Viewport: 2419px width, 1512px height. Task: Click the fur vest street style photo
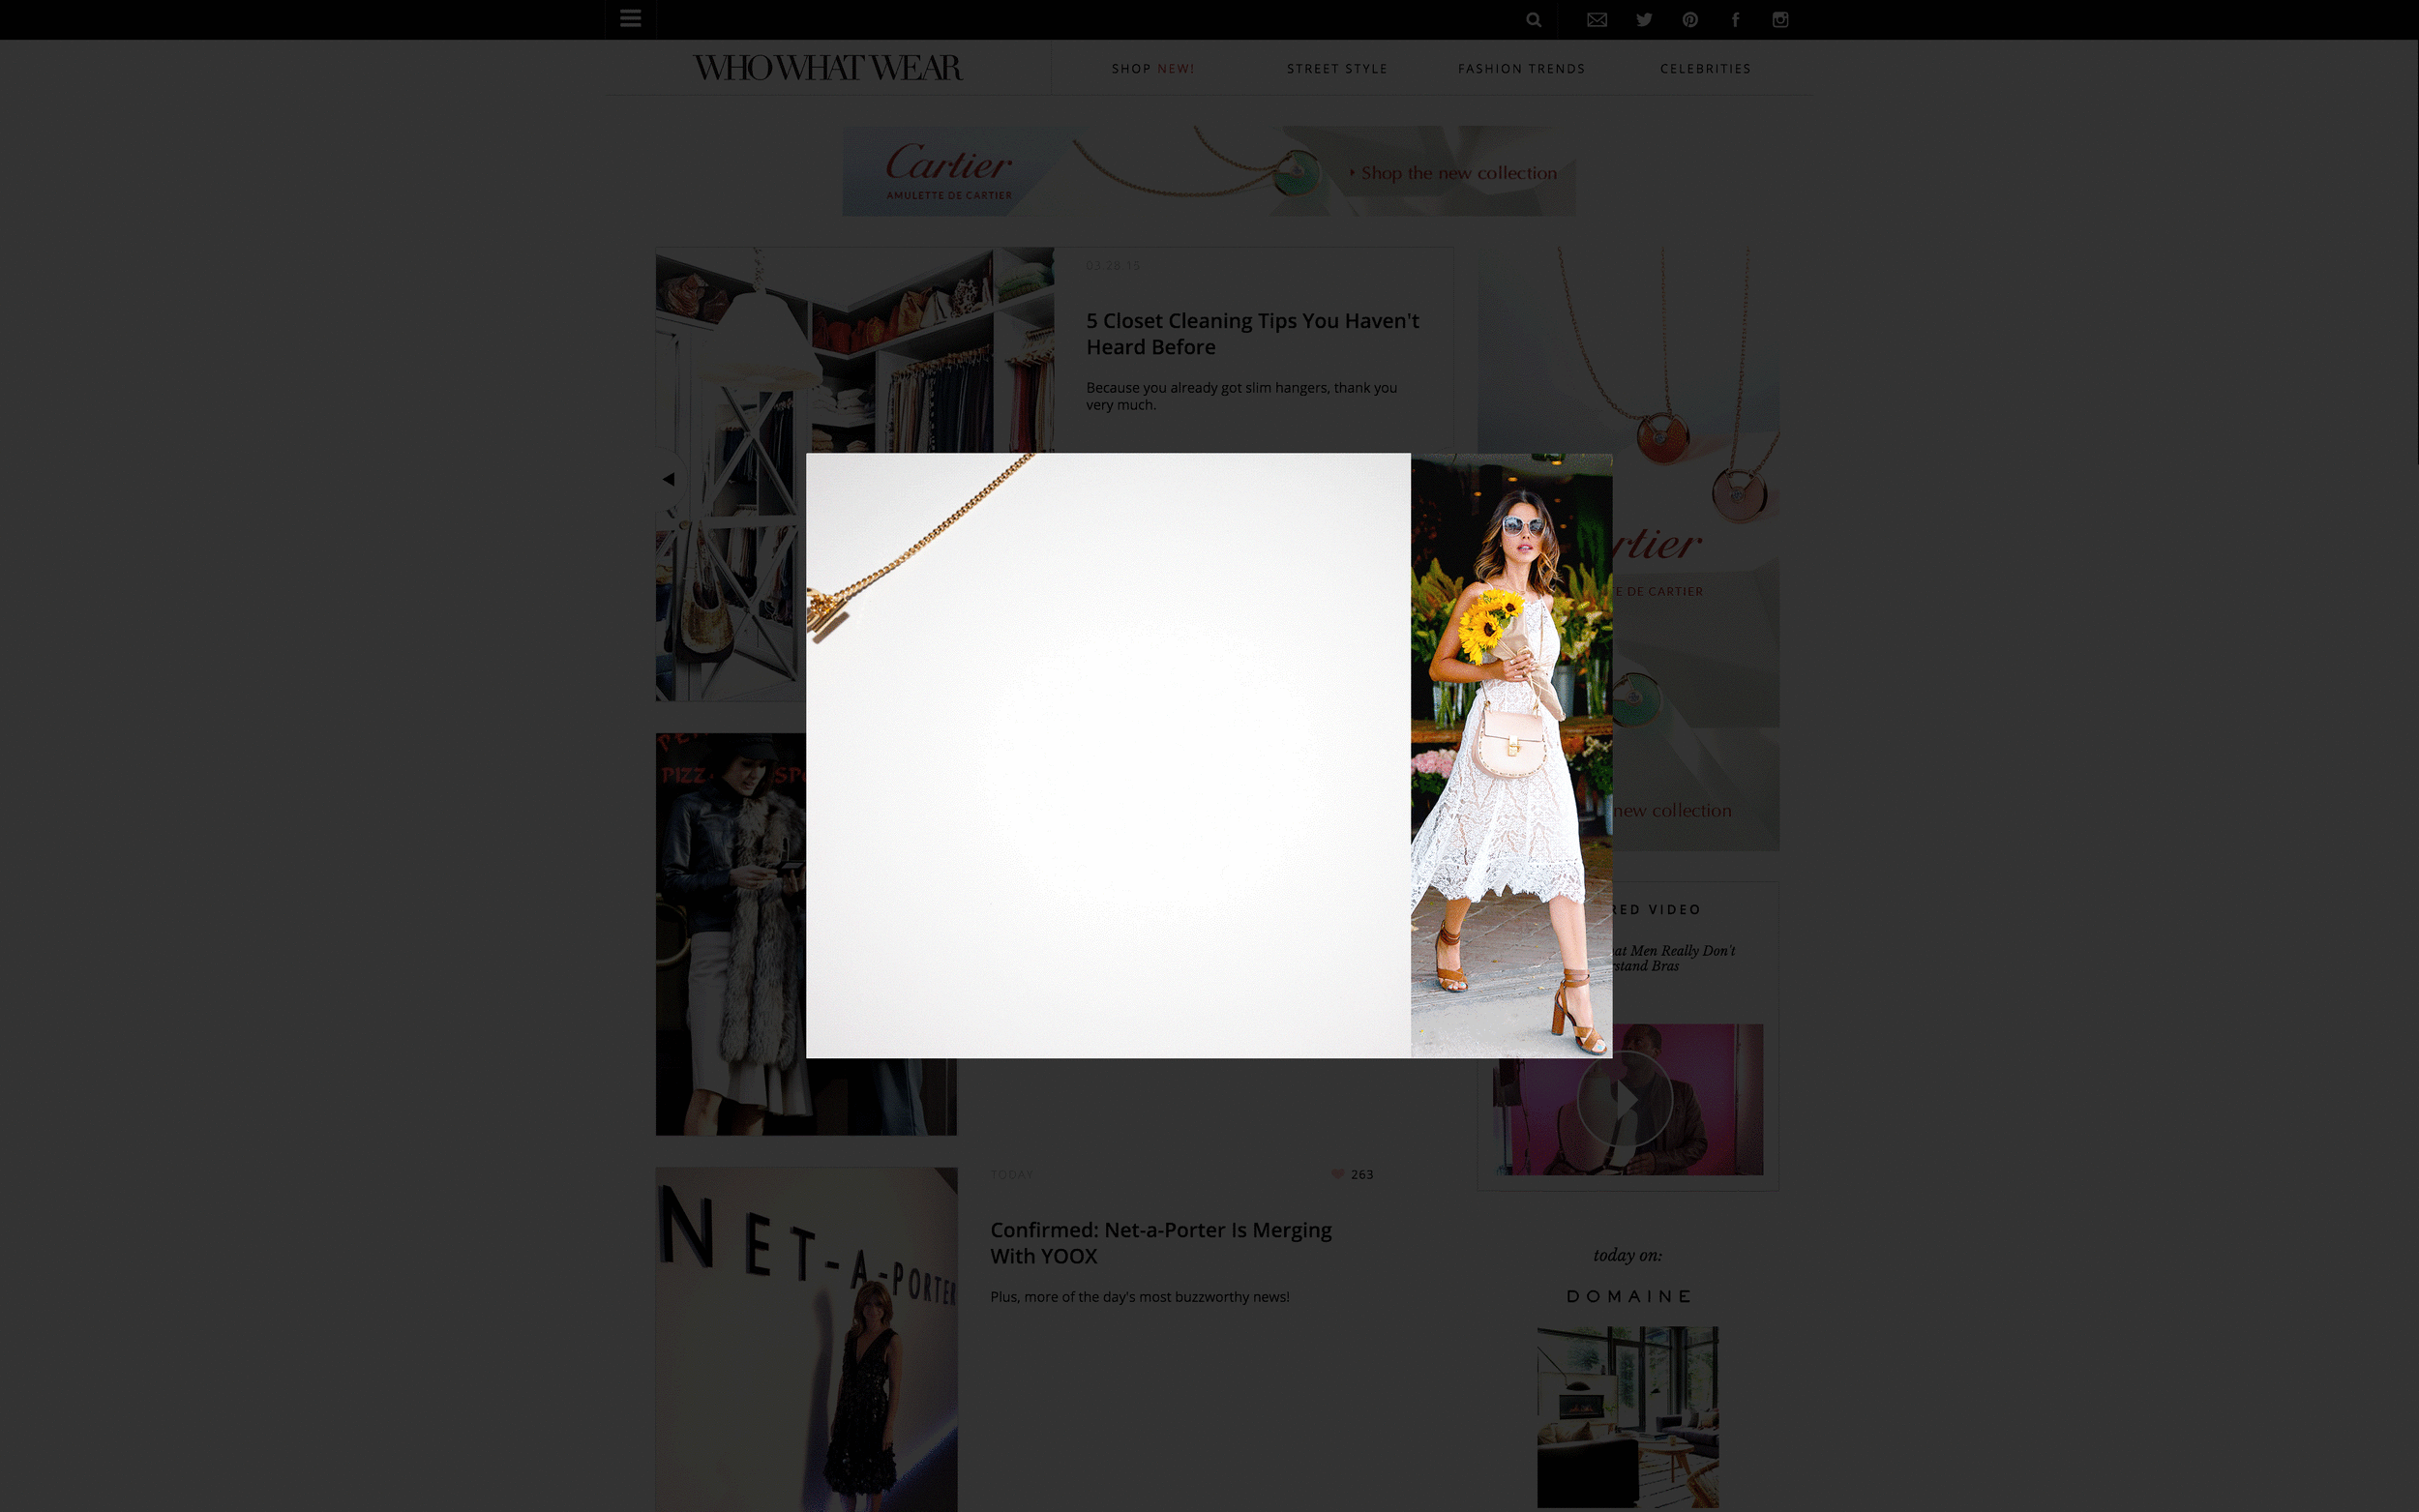731,934
